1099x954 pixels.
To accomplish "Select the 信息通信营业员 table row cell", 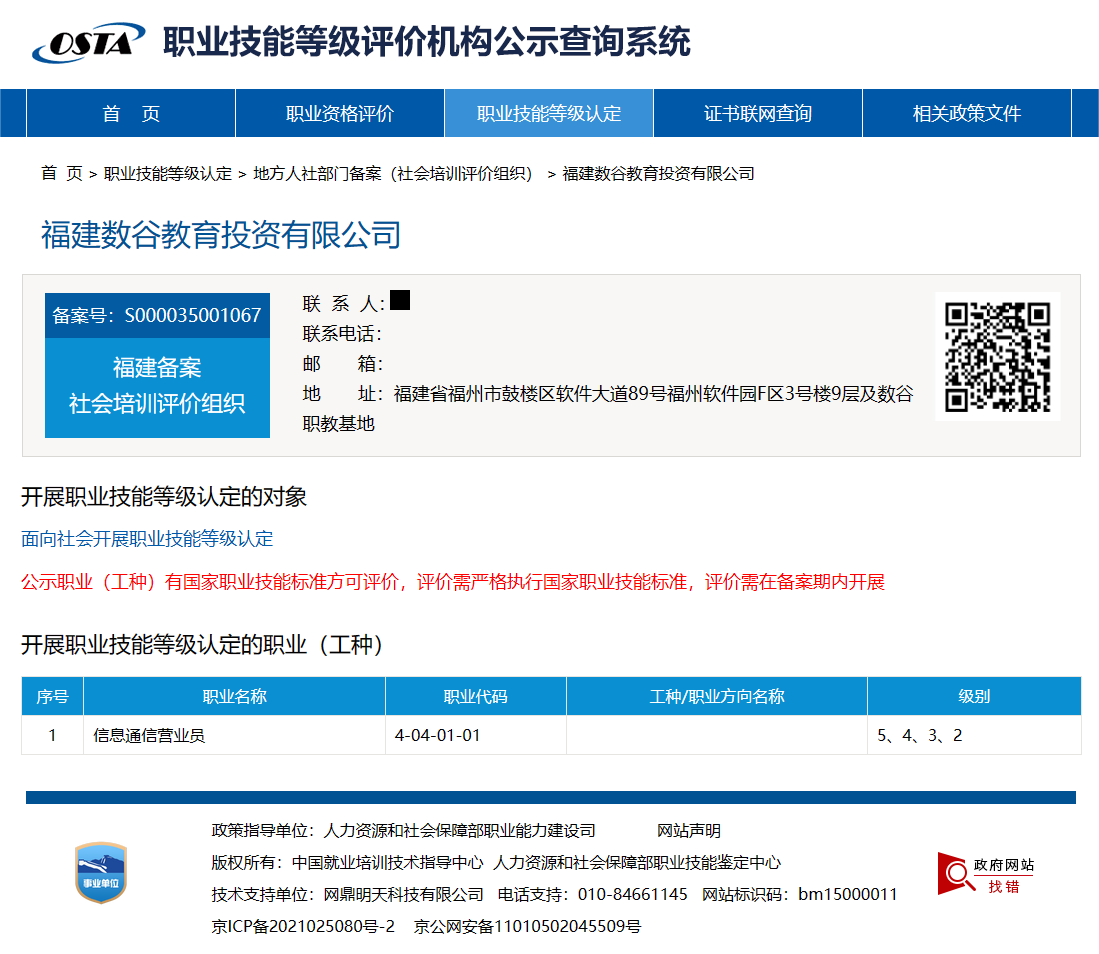I will tap(150, 736).
